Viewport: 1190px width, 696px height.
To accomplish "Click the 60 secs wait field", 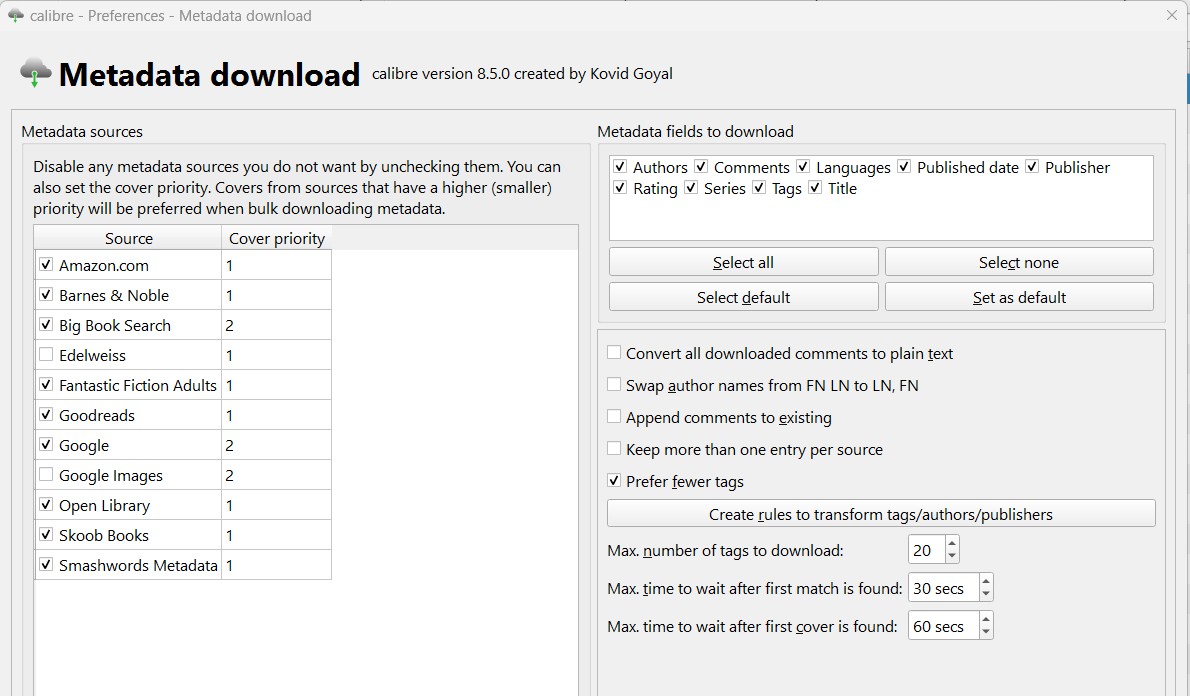I will [944, 625].
